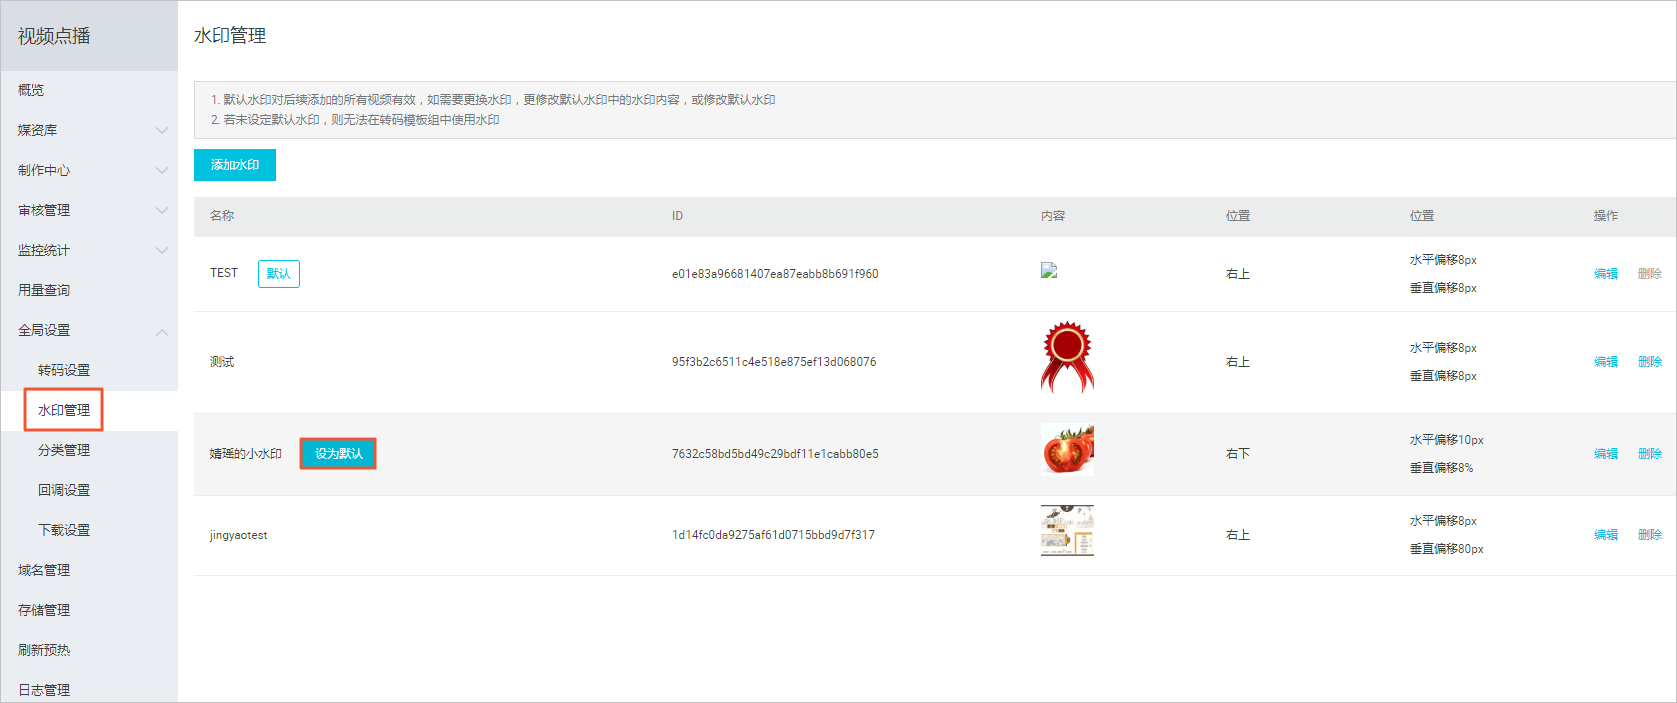
Task: Edit the jingyaotest watermark
Action: pyautogui.click(x=1606, y=535)
